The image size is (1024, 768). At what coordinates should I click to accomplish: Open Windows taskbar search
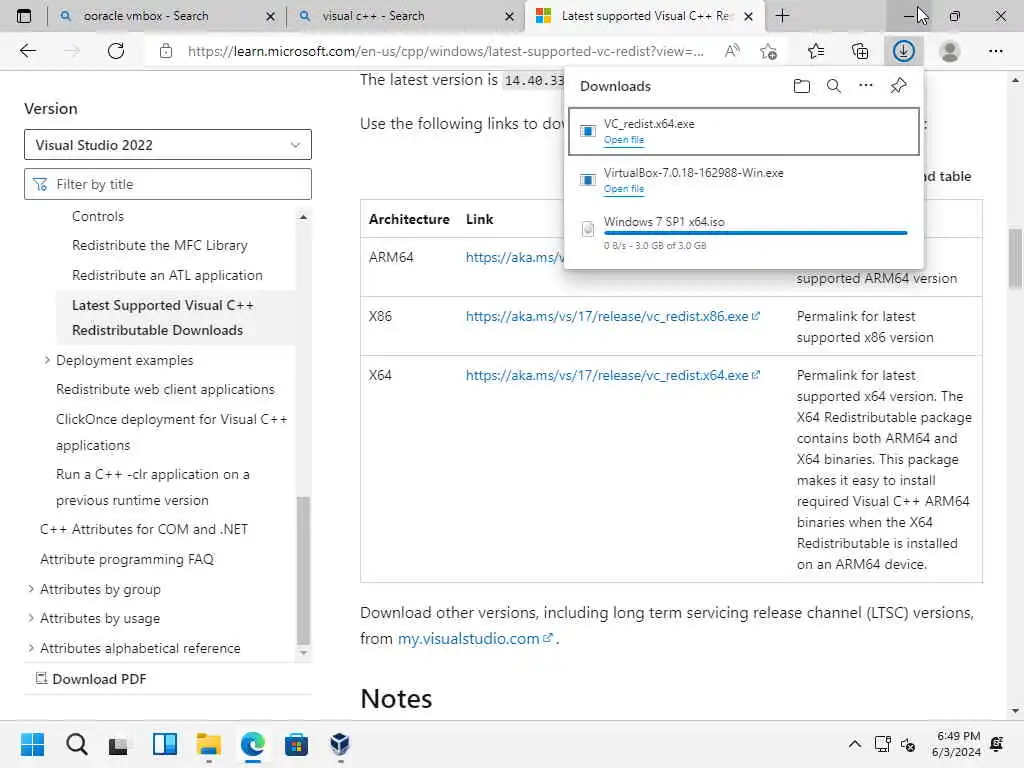pyautogui.click(x=76, y=744)
